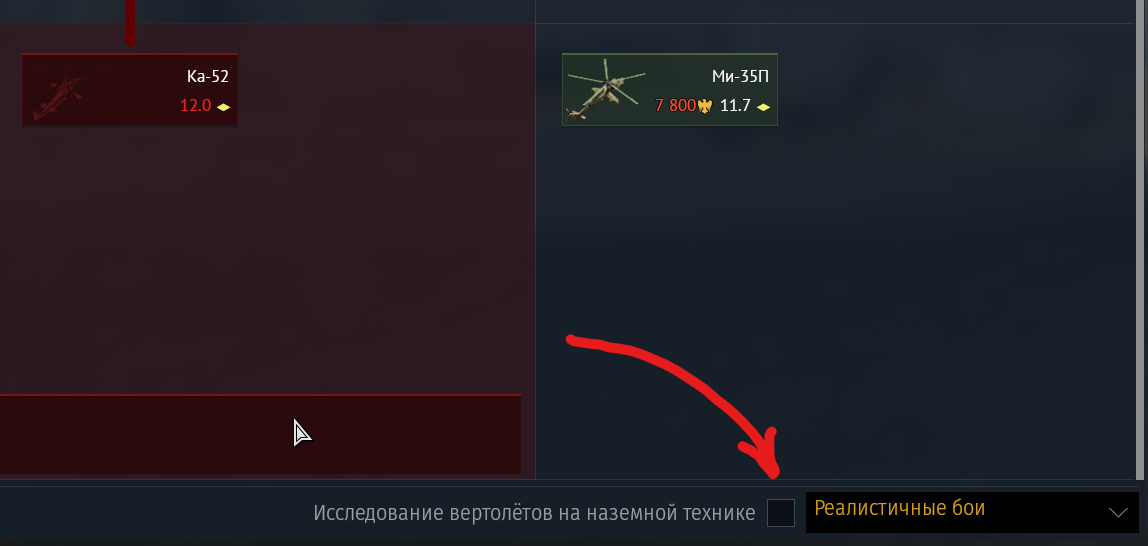Open the locked Ка-52 vehicle card

tap(130, 89)
